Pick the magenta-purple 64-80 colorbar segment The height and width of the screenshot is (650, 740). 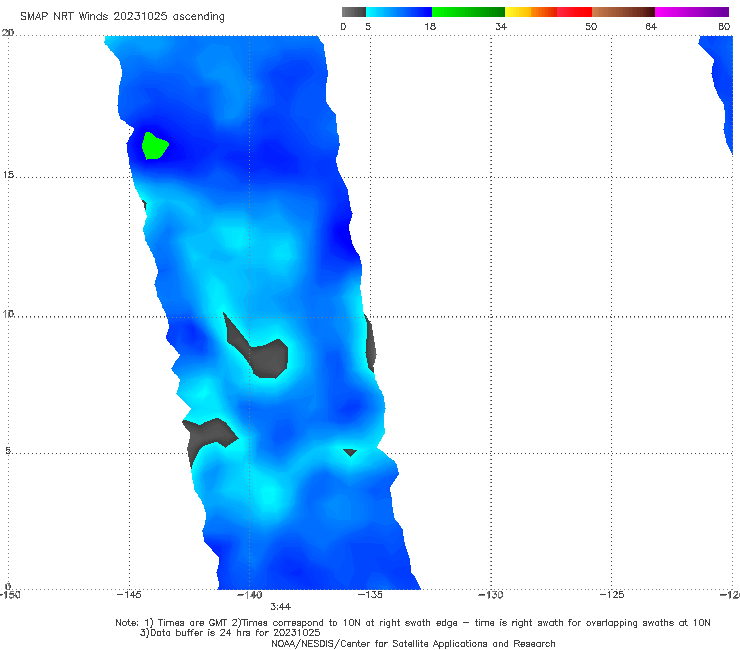click(692, 12)
